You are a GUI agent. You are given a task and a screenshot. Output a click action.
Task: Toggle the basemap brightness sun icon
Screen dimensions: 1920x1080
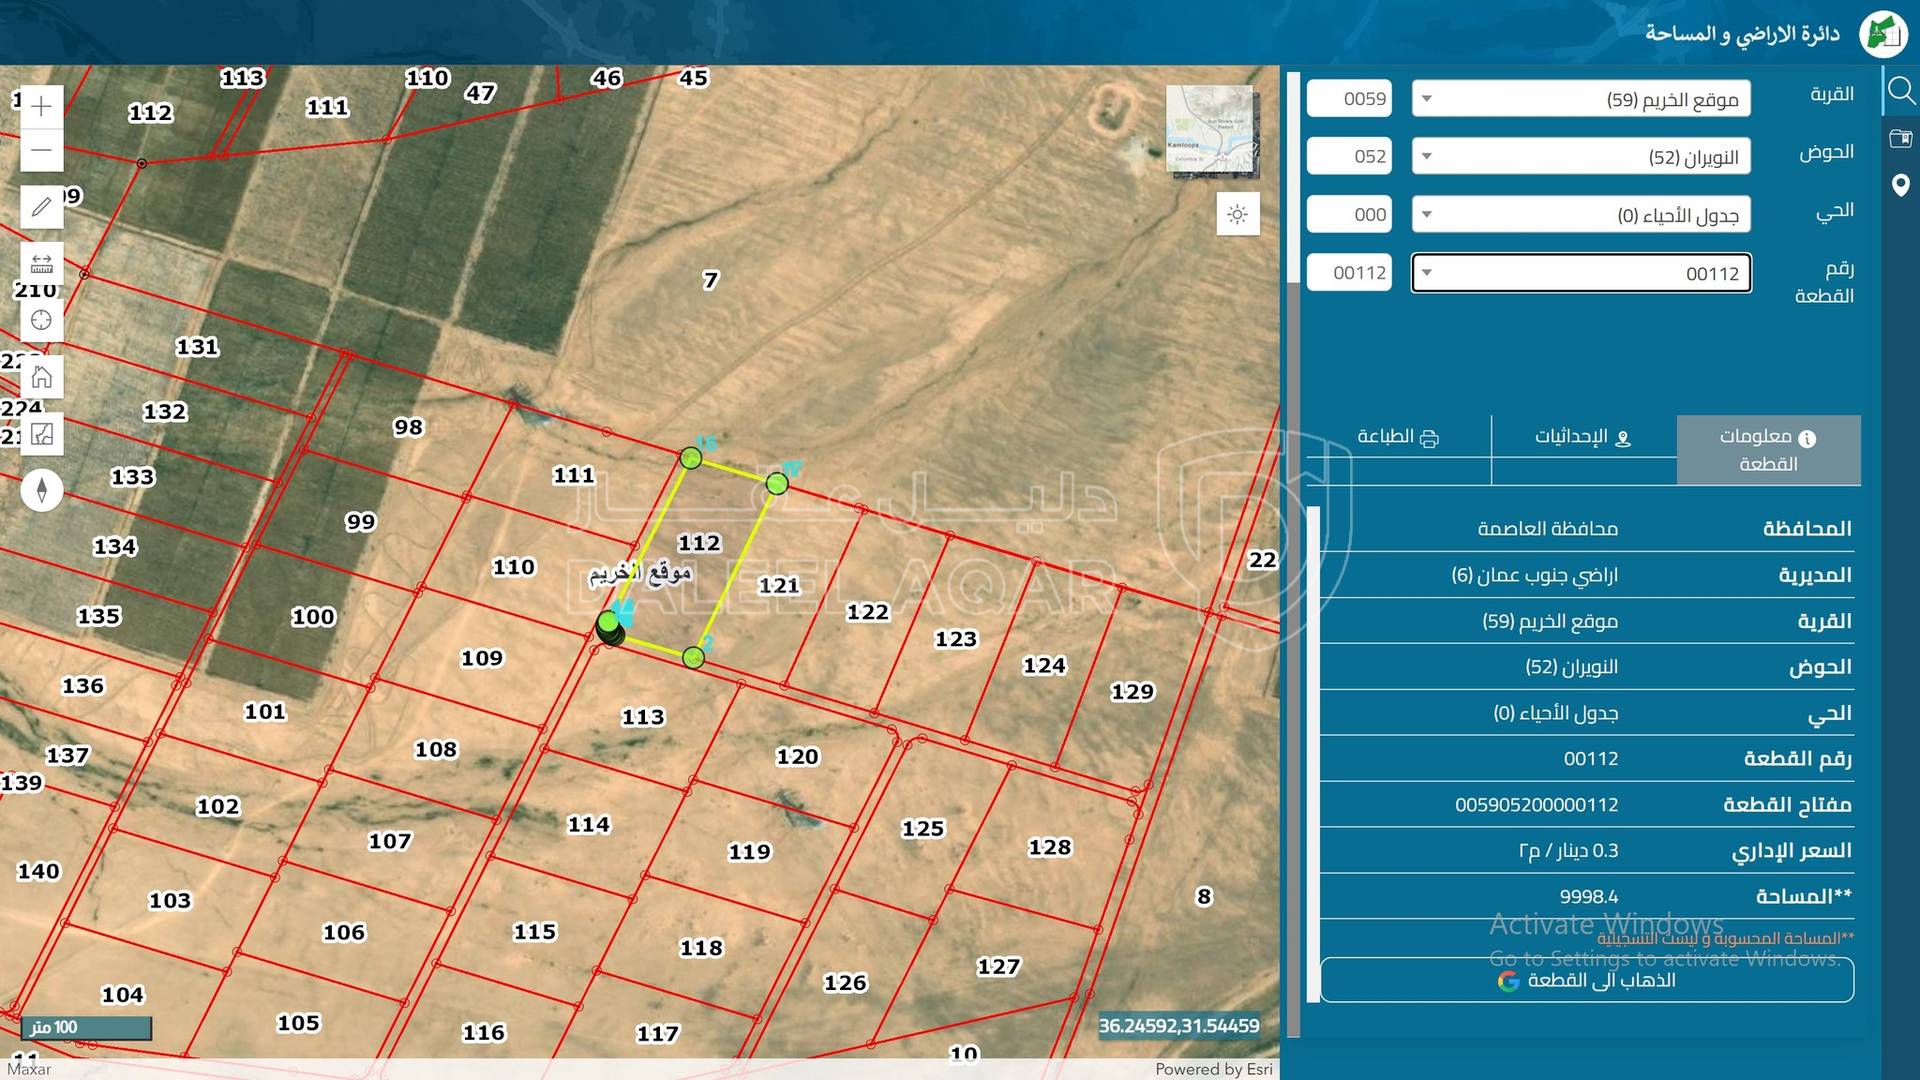click(x=1237, y=215)
